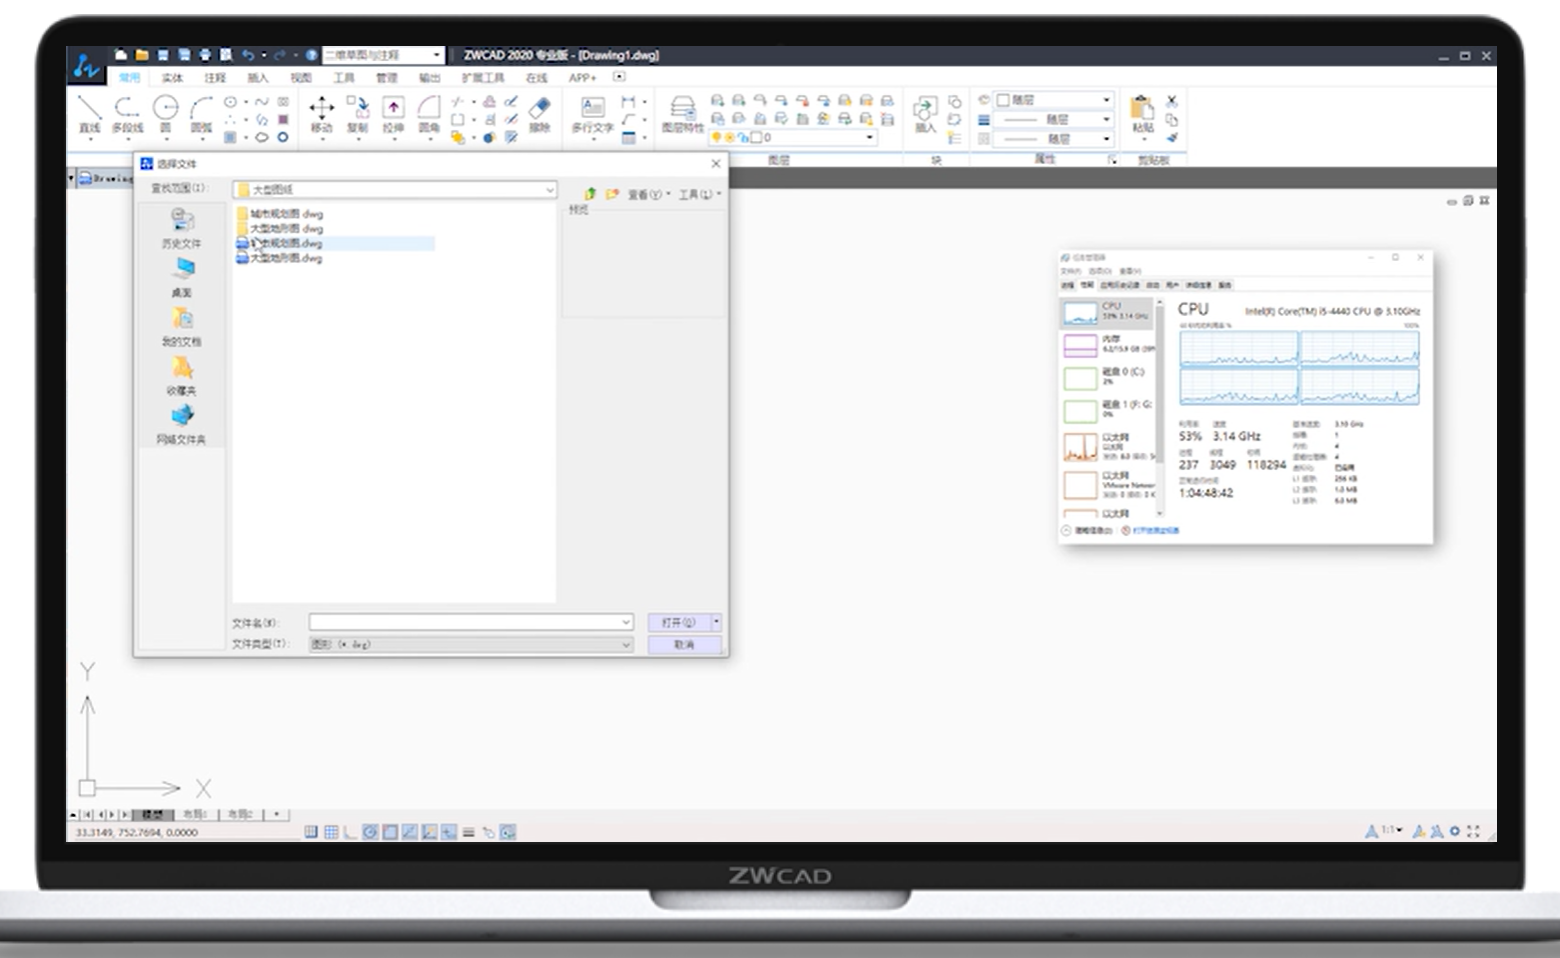Select the Circle (圆) tool in ribbon
Screen dimensions: 1560x958
(x=165, y=111)
